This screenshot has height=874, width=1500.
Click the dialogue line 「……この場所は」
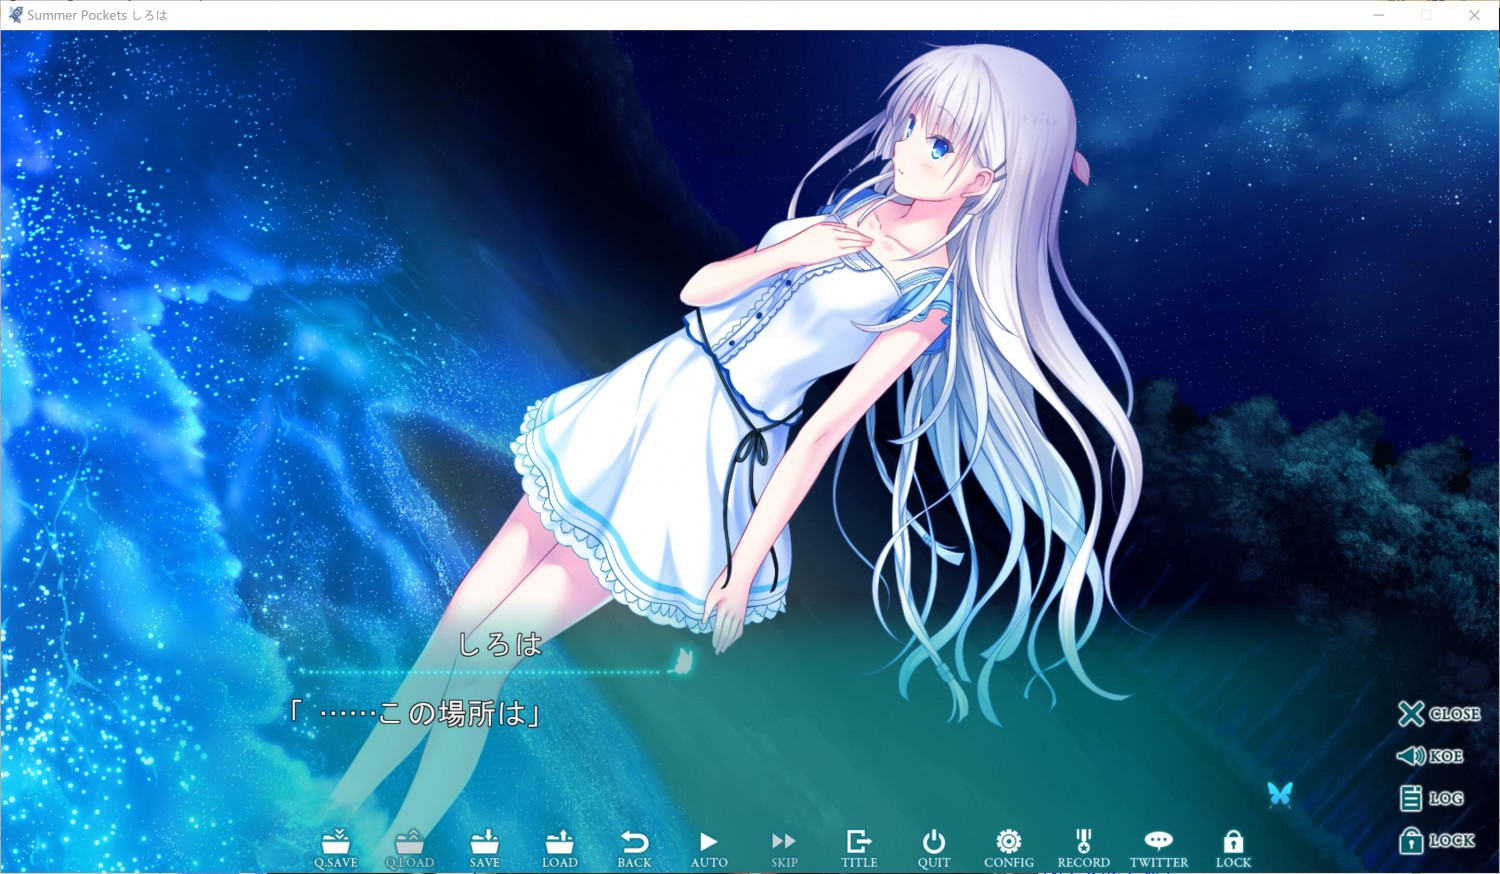click(415, 713)
